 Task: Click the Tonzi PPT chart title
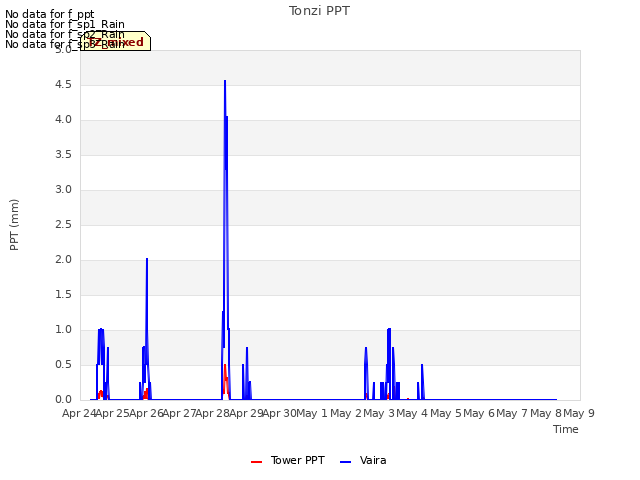(x=319, y=11)
